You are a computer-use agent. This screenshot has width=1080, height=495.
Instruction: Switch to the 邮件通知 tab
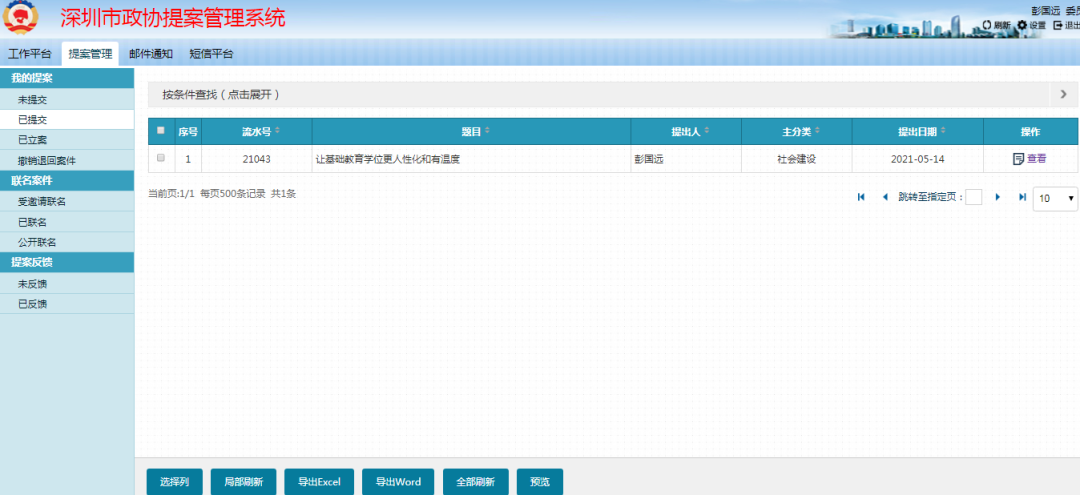(150, 54)
